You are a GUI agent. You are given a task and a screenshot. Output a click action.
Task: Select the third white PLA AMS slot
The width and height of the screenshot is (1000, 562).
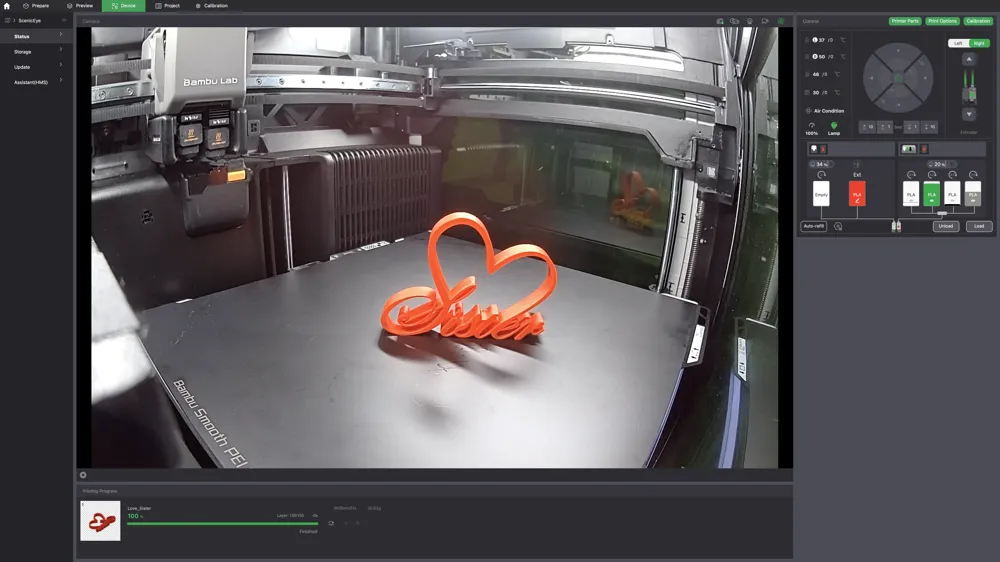pos(952,193)
